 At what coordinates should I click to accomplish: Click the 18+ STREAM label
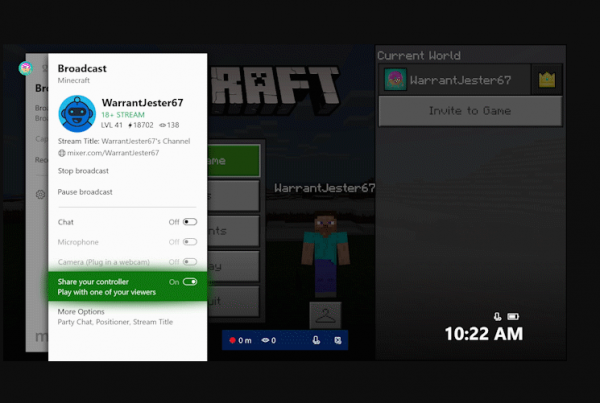coord(123,115)
